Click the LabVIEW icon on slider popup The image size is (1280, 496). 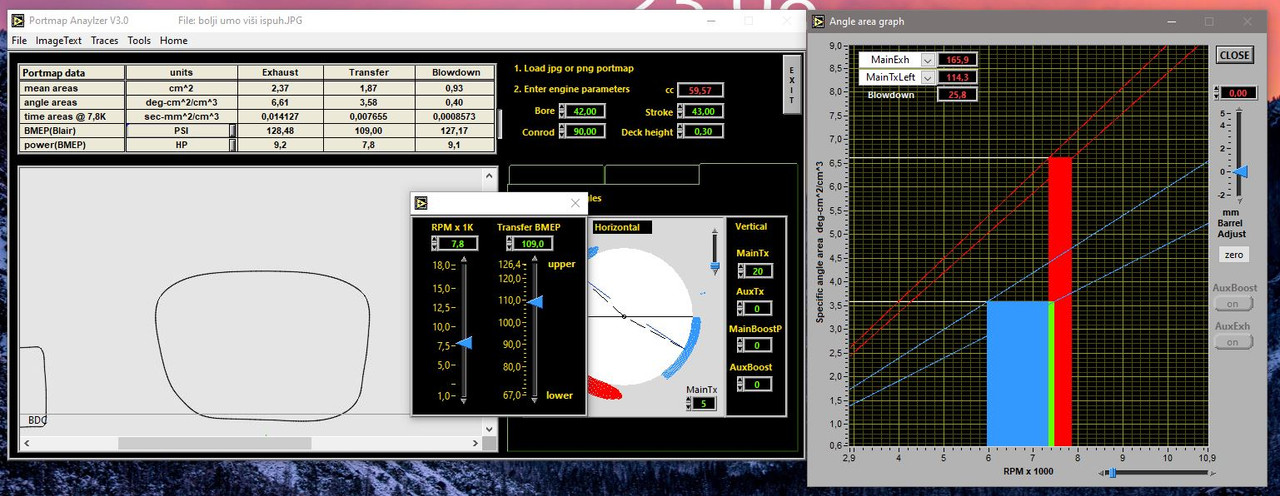point(423,203)
